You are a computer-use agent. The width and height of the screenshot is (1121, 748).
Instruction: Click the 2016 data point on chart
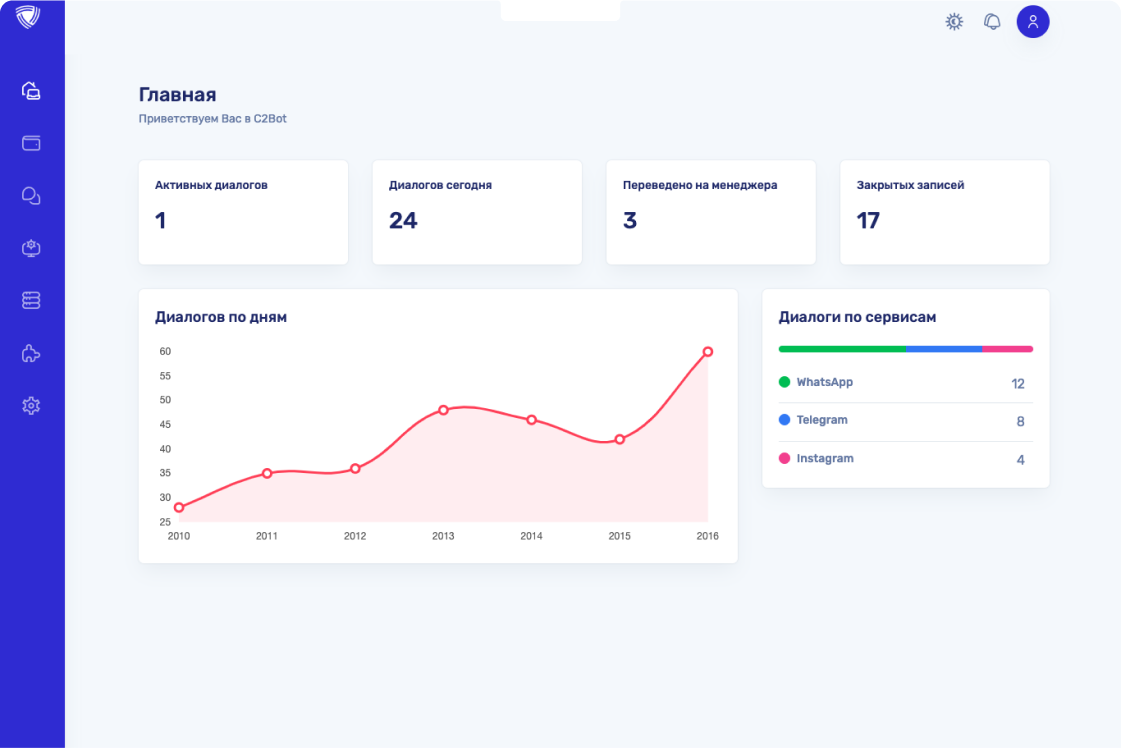[x=707, y=352]
